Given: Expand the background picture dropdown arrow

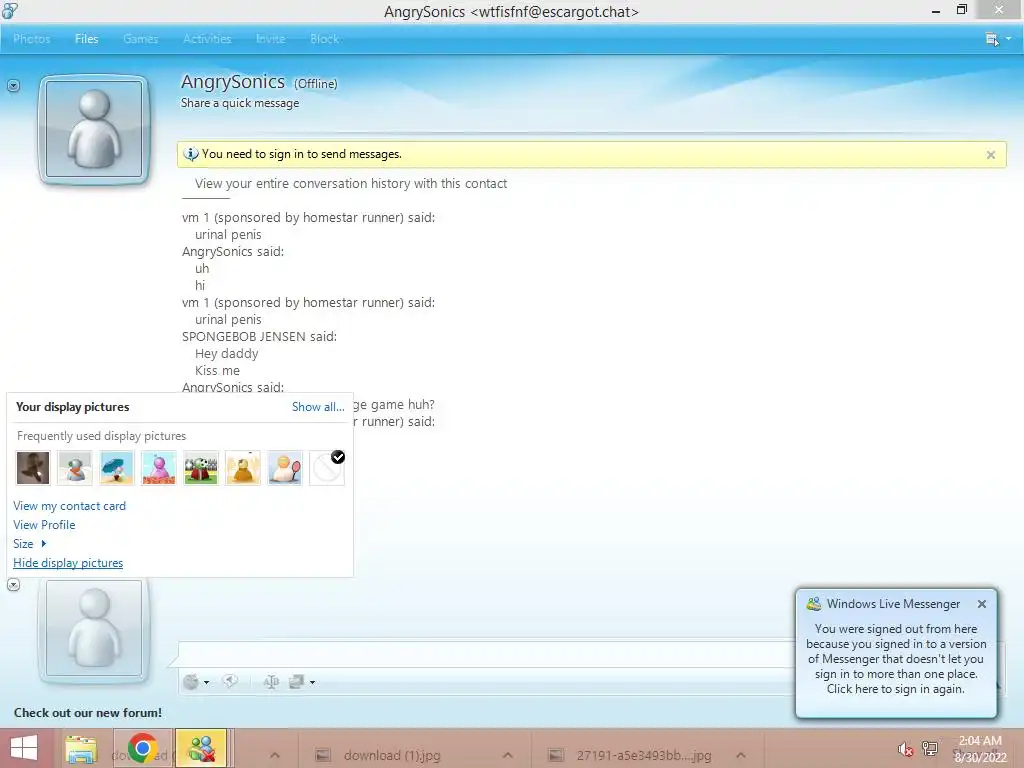Looking at the screenshot, I should (312, 682).
